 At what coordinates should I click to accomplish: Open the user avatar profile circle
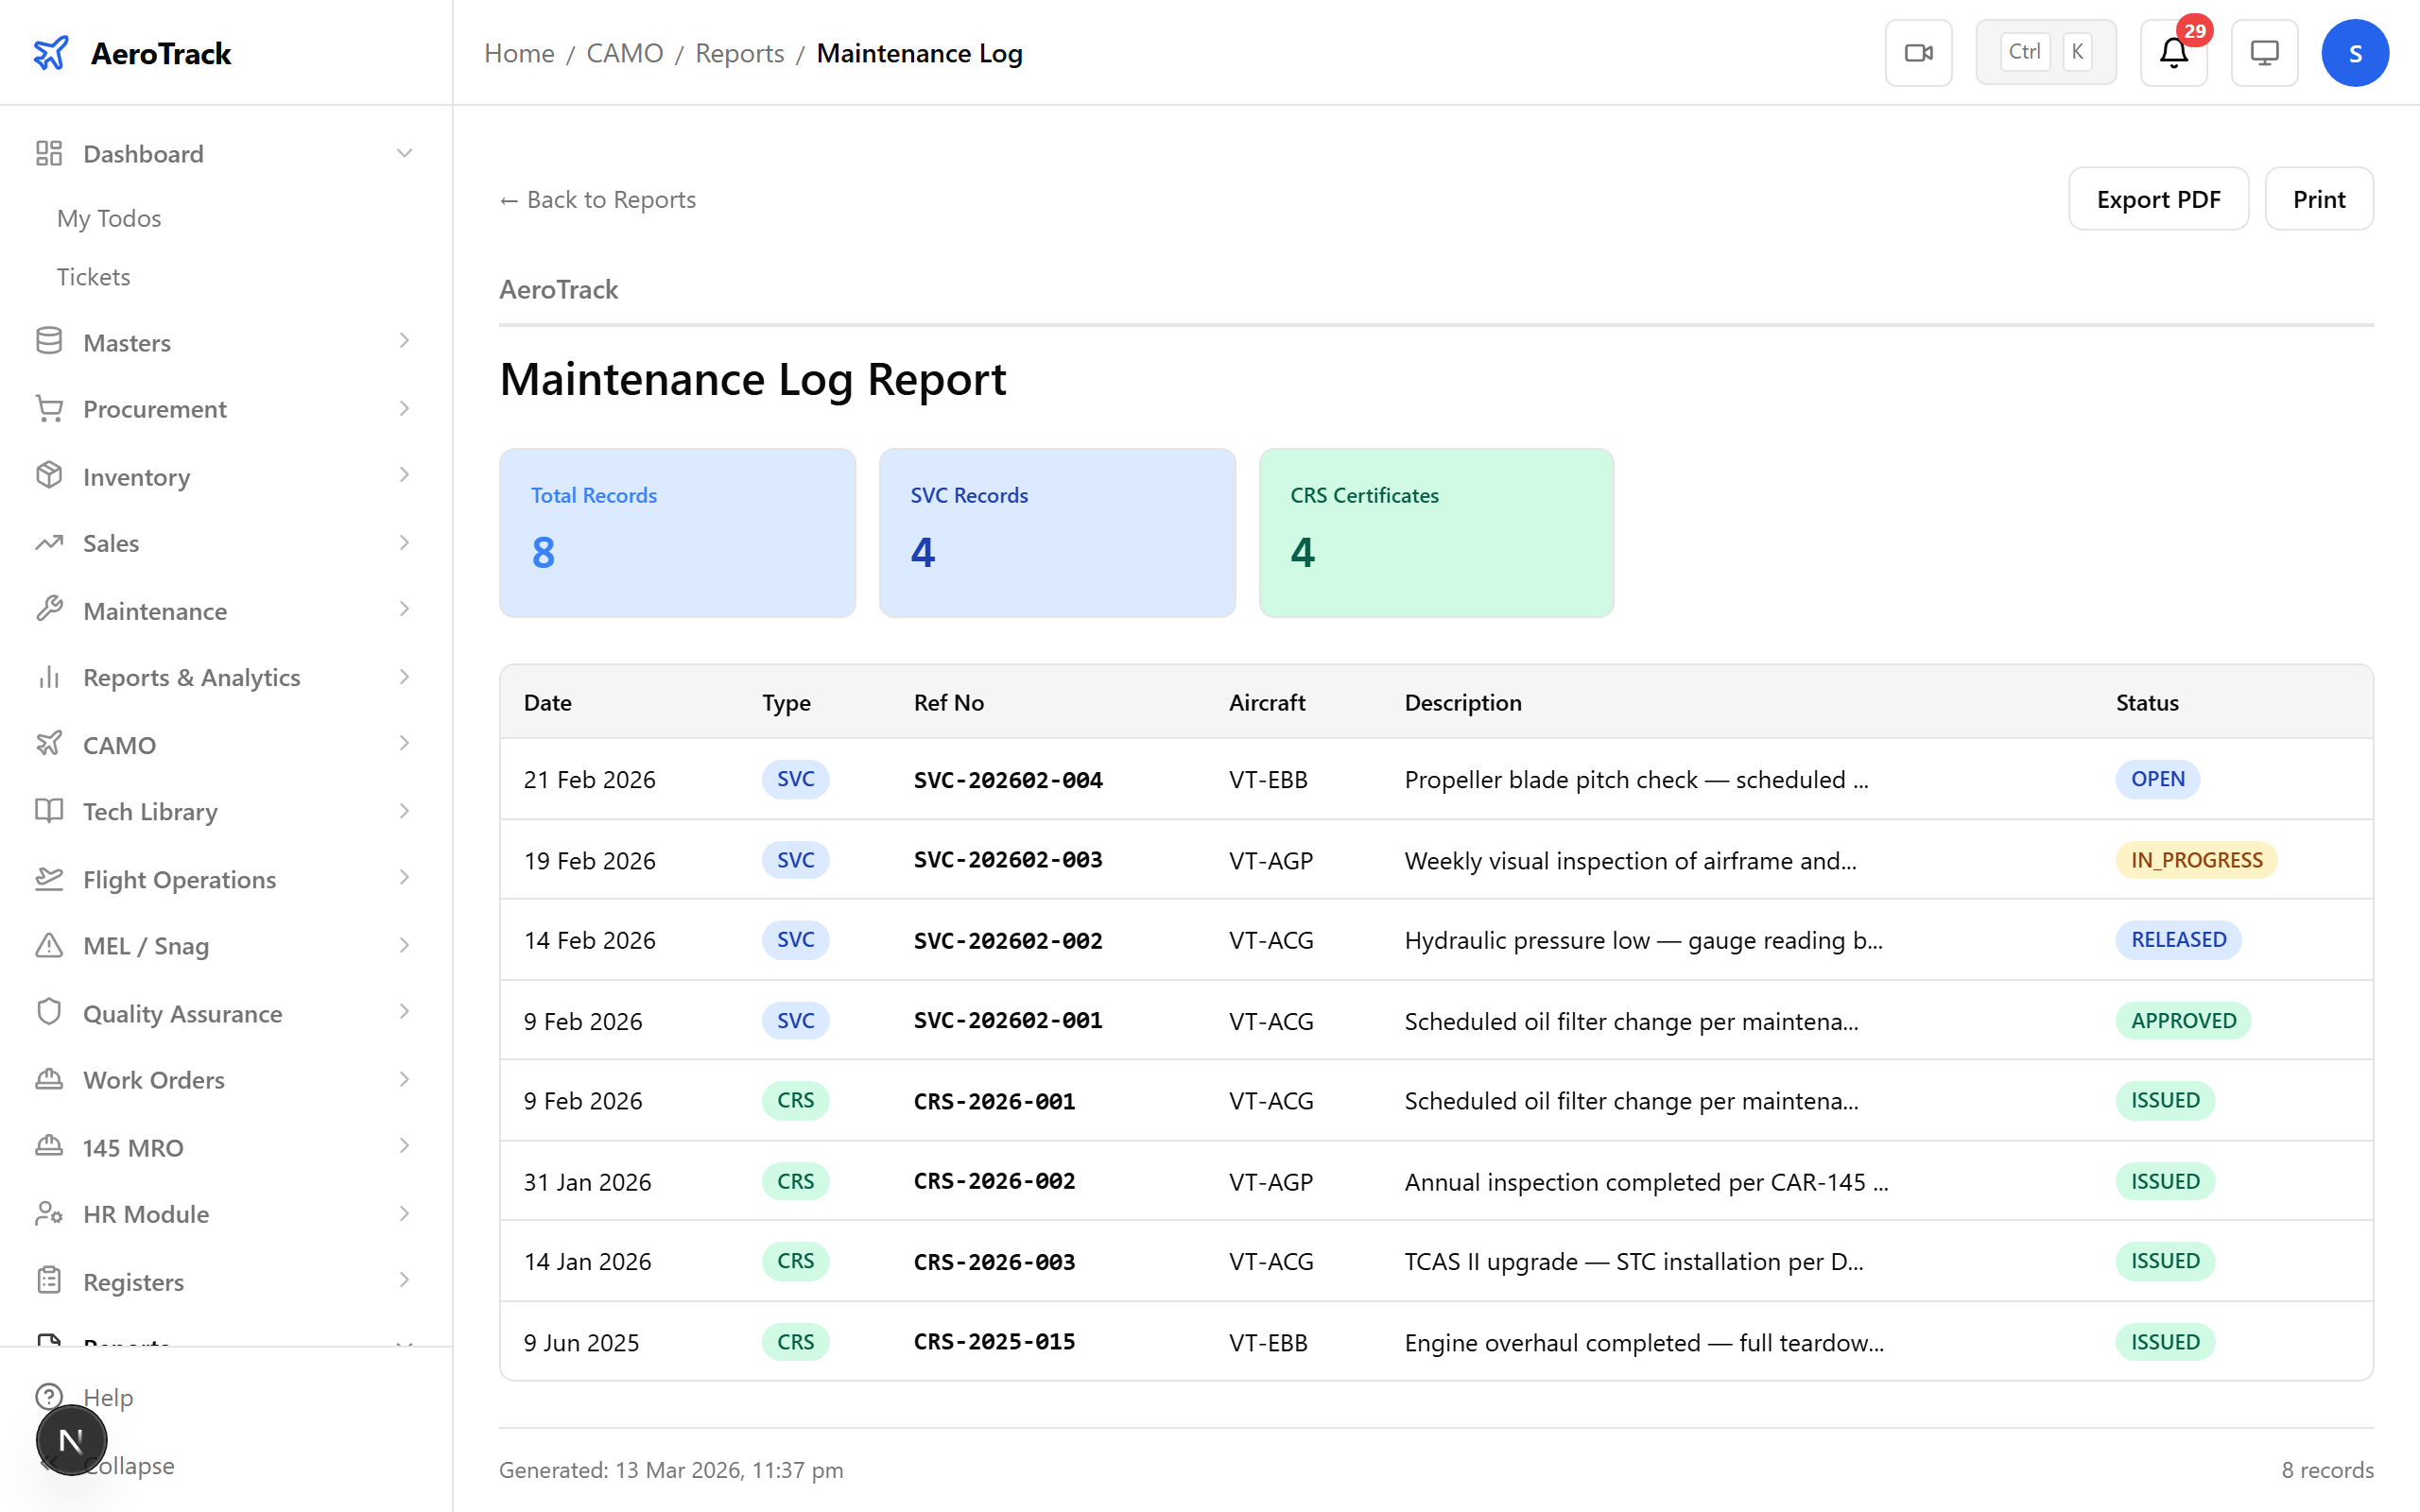(2355, 52)
